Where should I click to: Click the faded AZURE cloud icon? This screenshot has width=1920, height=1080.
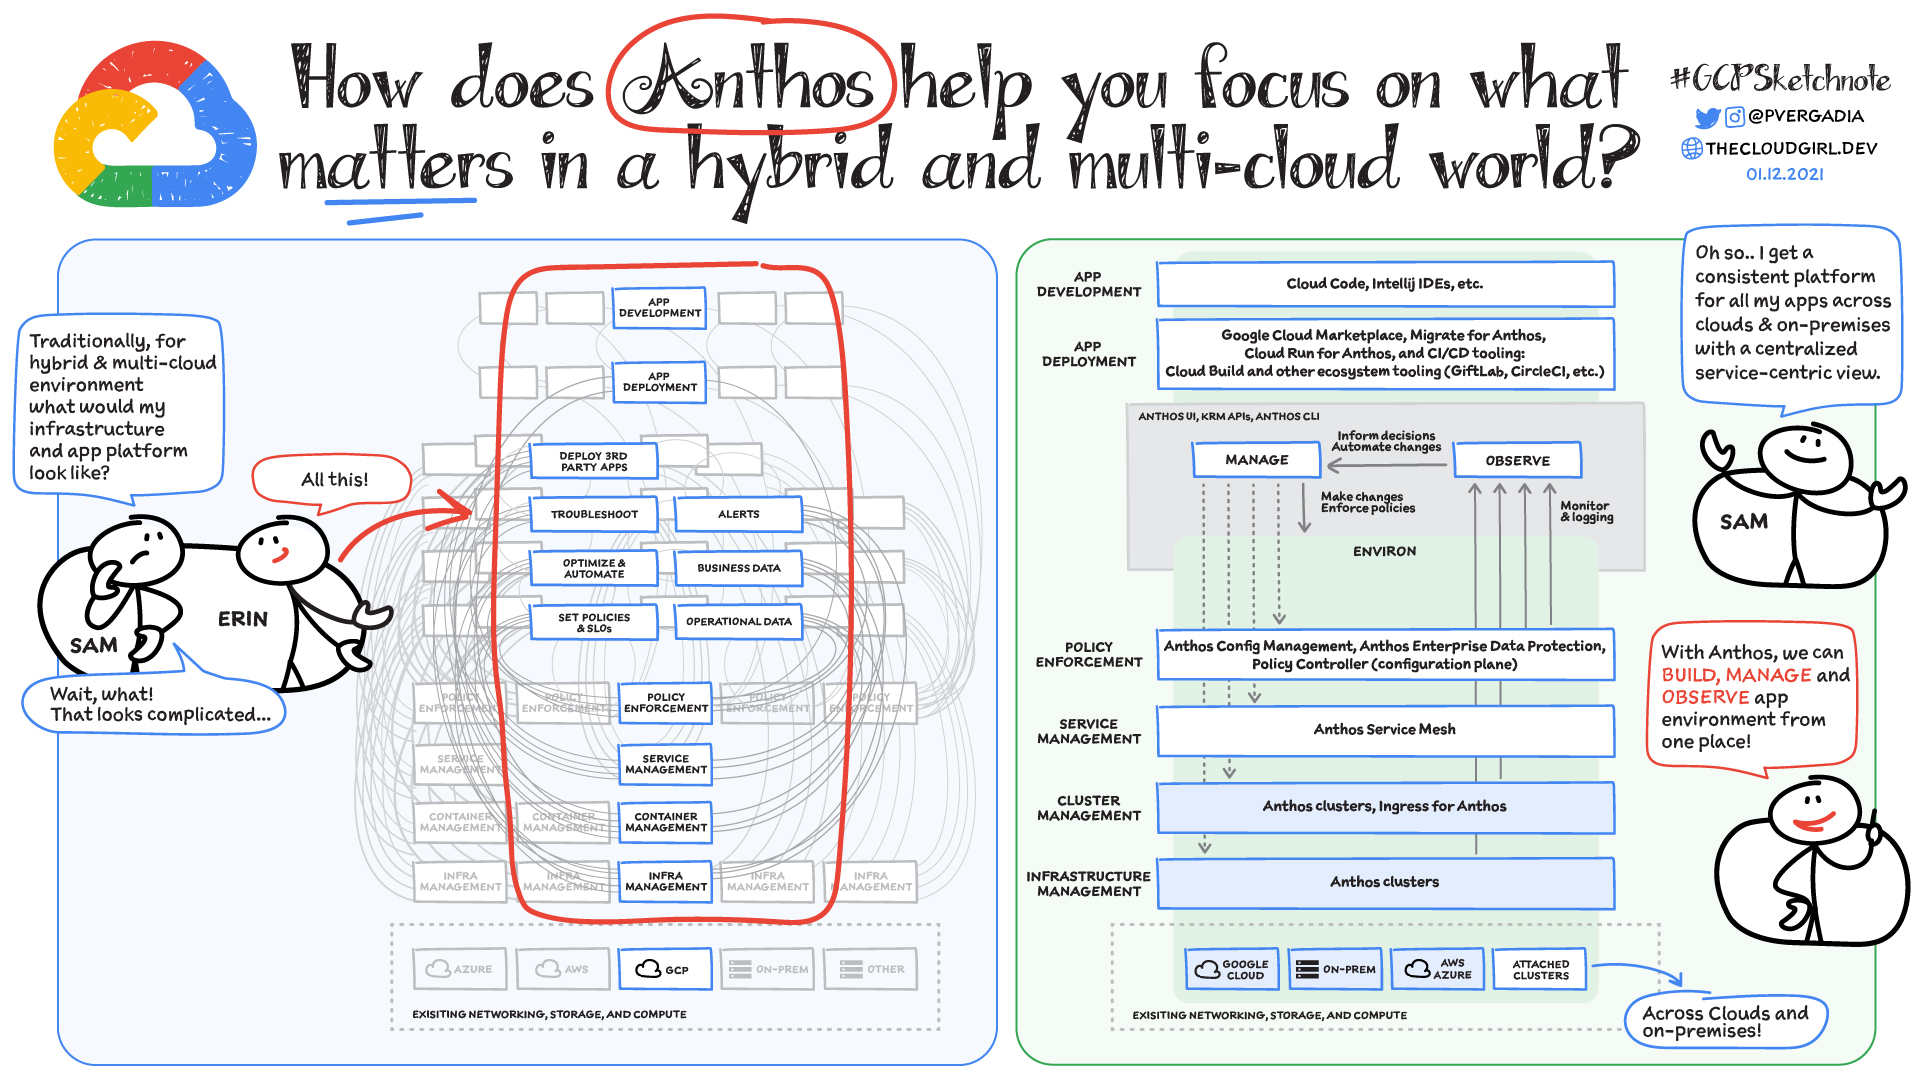click(x=439, y=969)
